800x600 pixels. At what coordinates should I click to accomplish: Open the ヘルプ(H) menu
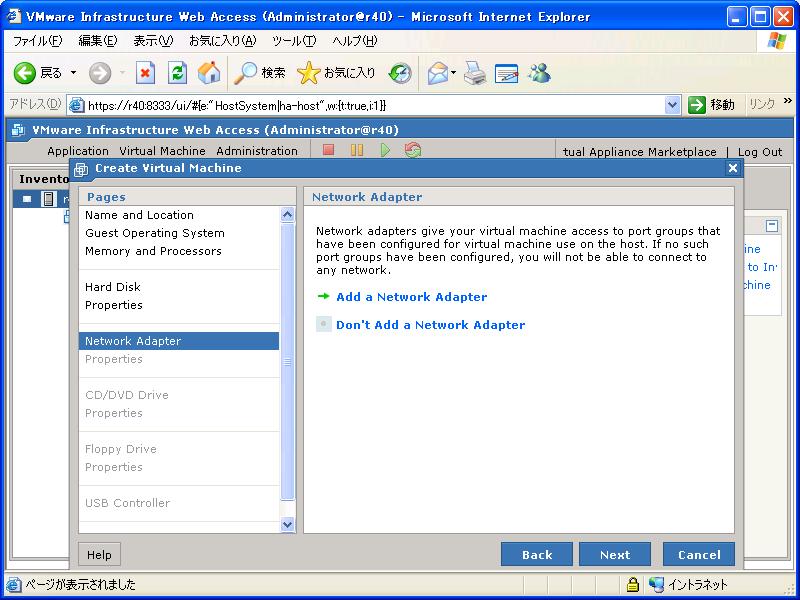coord(355,41)
